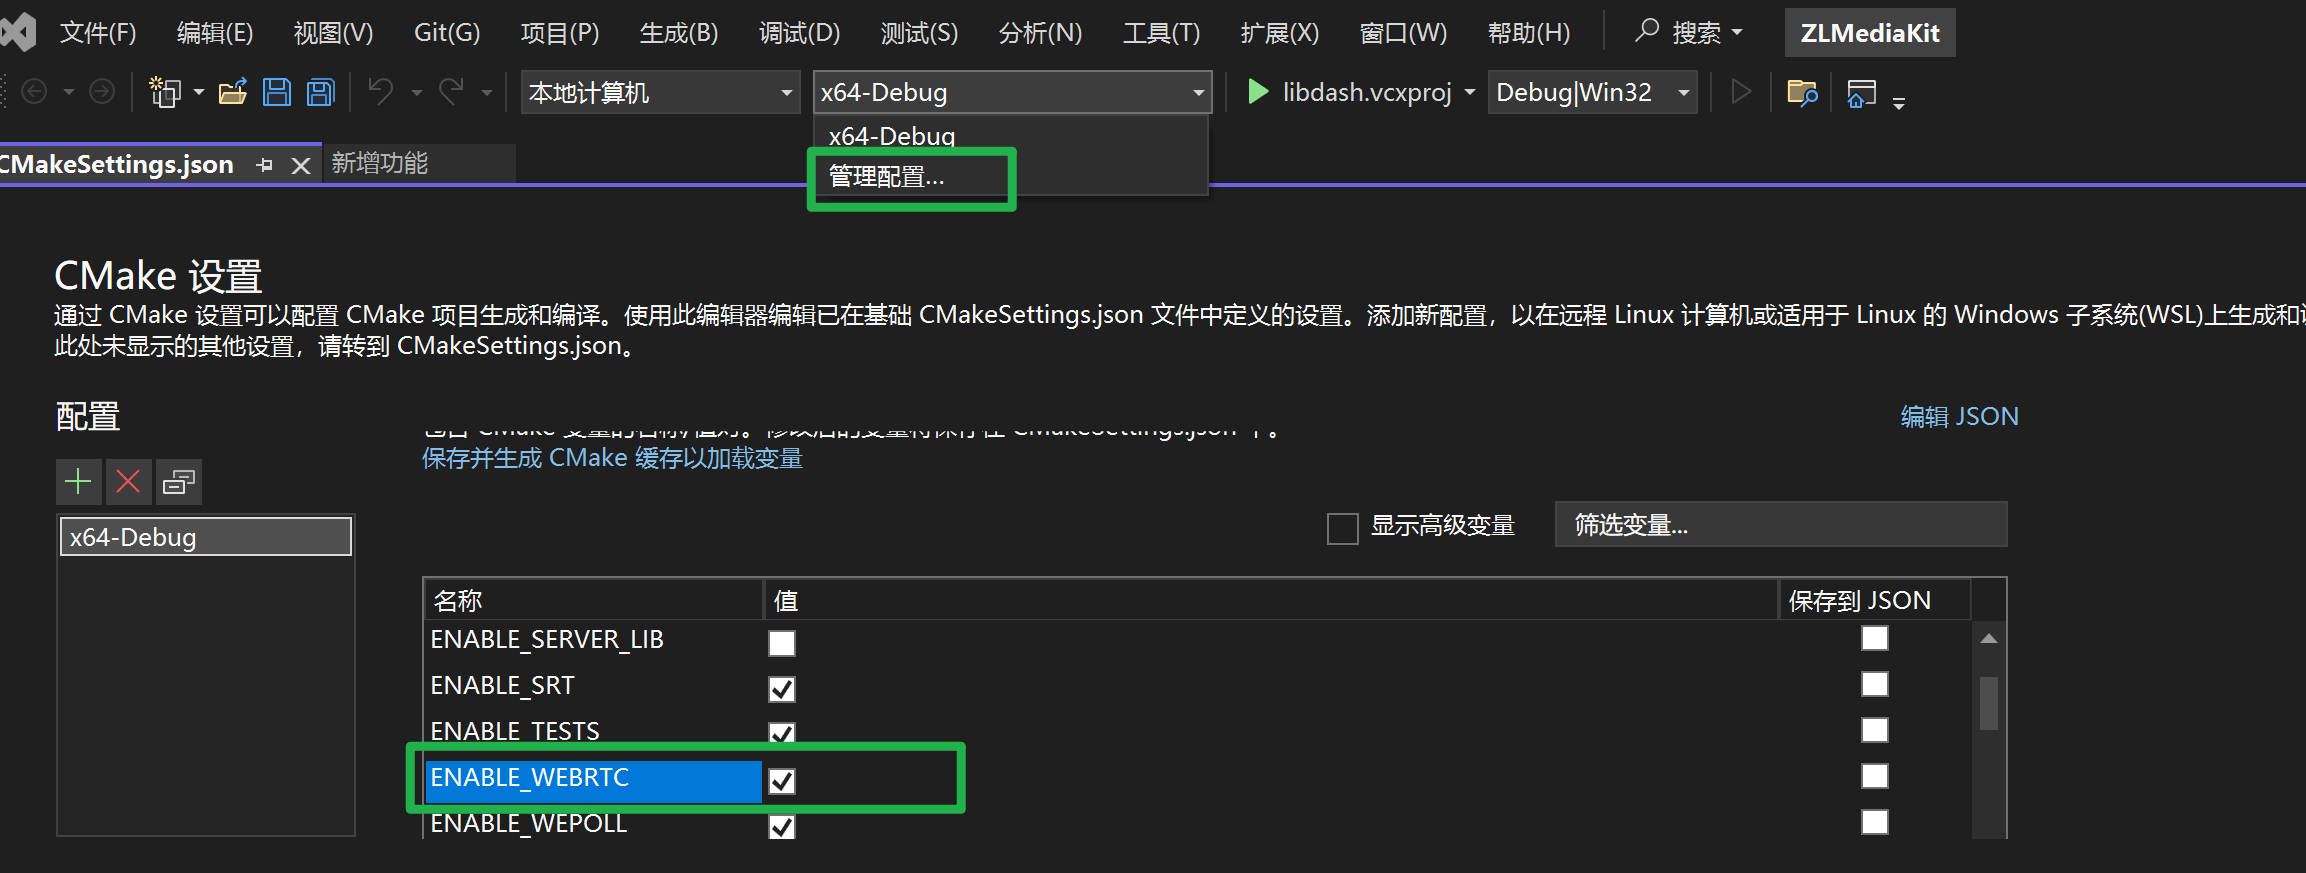Screen dimensions: 2306x873
Task: Check save to JSON for ENABLE_WEBRTC
Action: click(x=1875, y=776)
